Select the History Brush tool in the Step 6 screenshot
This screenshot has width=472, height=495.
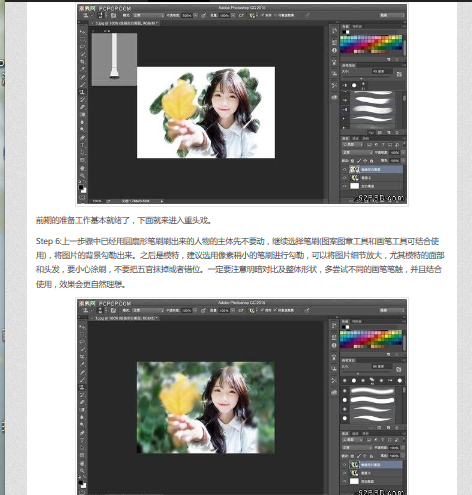[82, 395]
